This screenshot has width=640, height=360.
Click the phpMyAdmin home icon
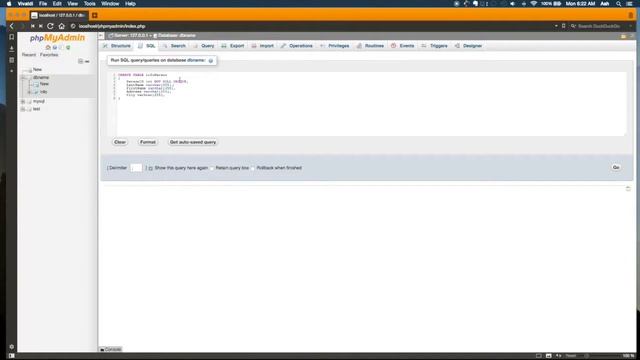(x=48, y=48)
